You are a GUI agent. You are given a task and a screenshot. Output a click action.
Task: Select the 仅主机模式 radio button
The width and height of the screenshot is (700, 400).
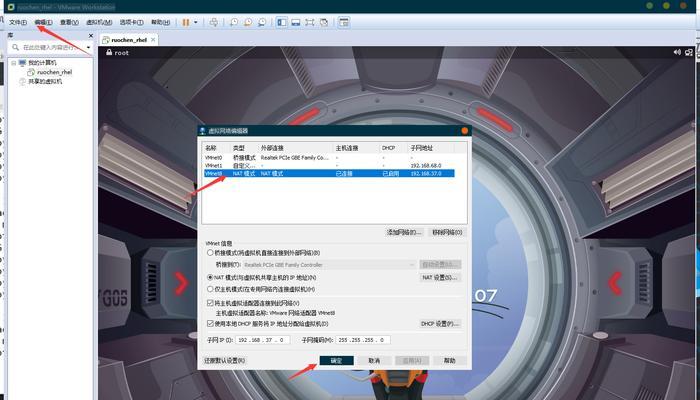point(210,289)
